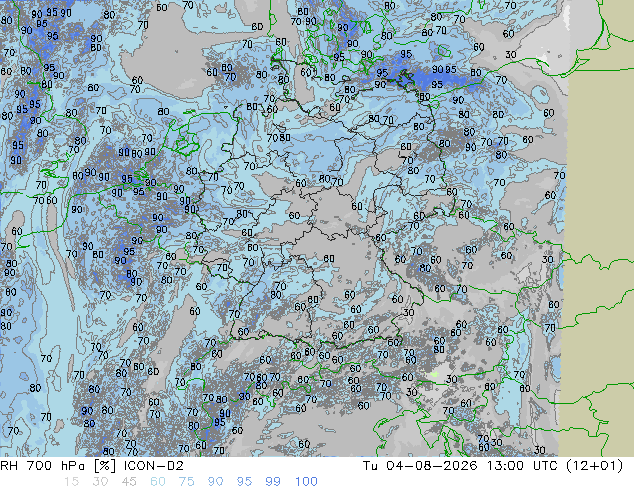Click the legend value 45
This screenshot has width=634, height=490.
[x=129, y=482]
